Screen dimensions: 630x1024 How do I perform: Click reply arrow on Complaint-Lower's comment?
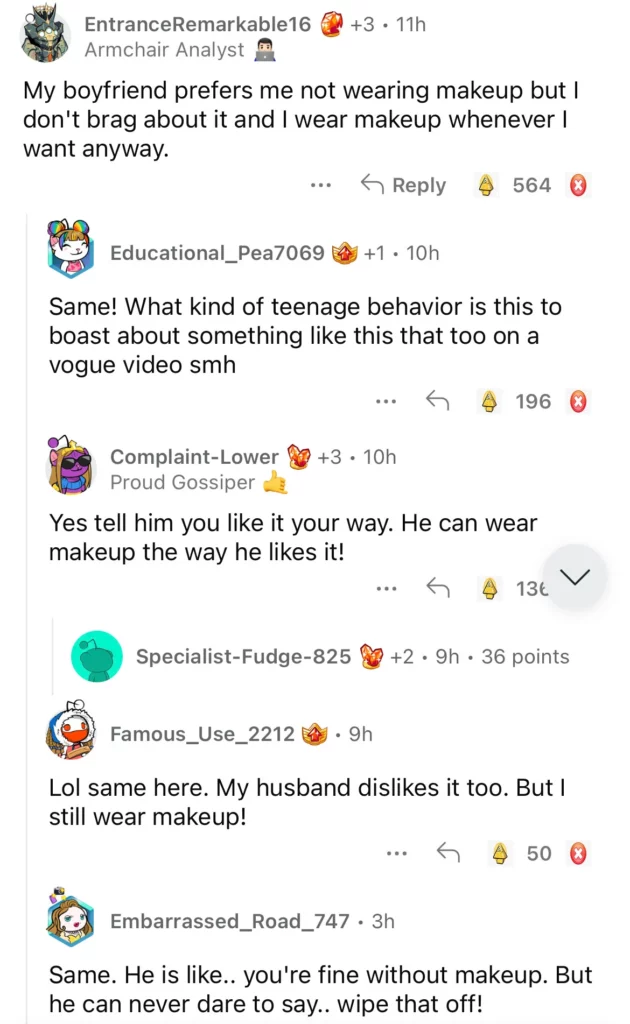coord(437,588)
